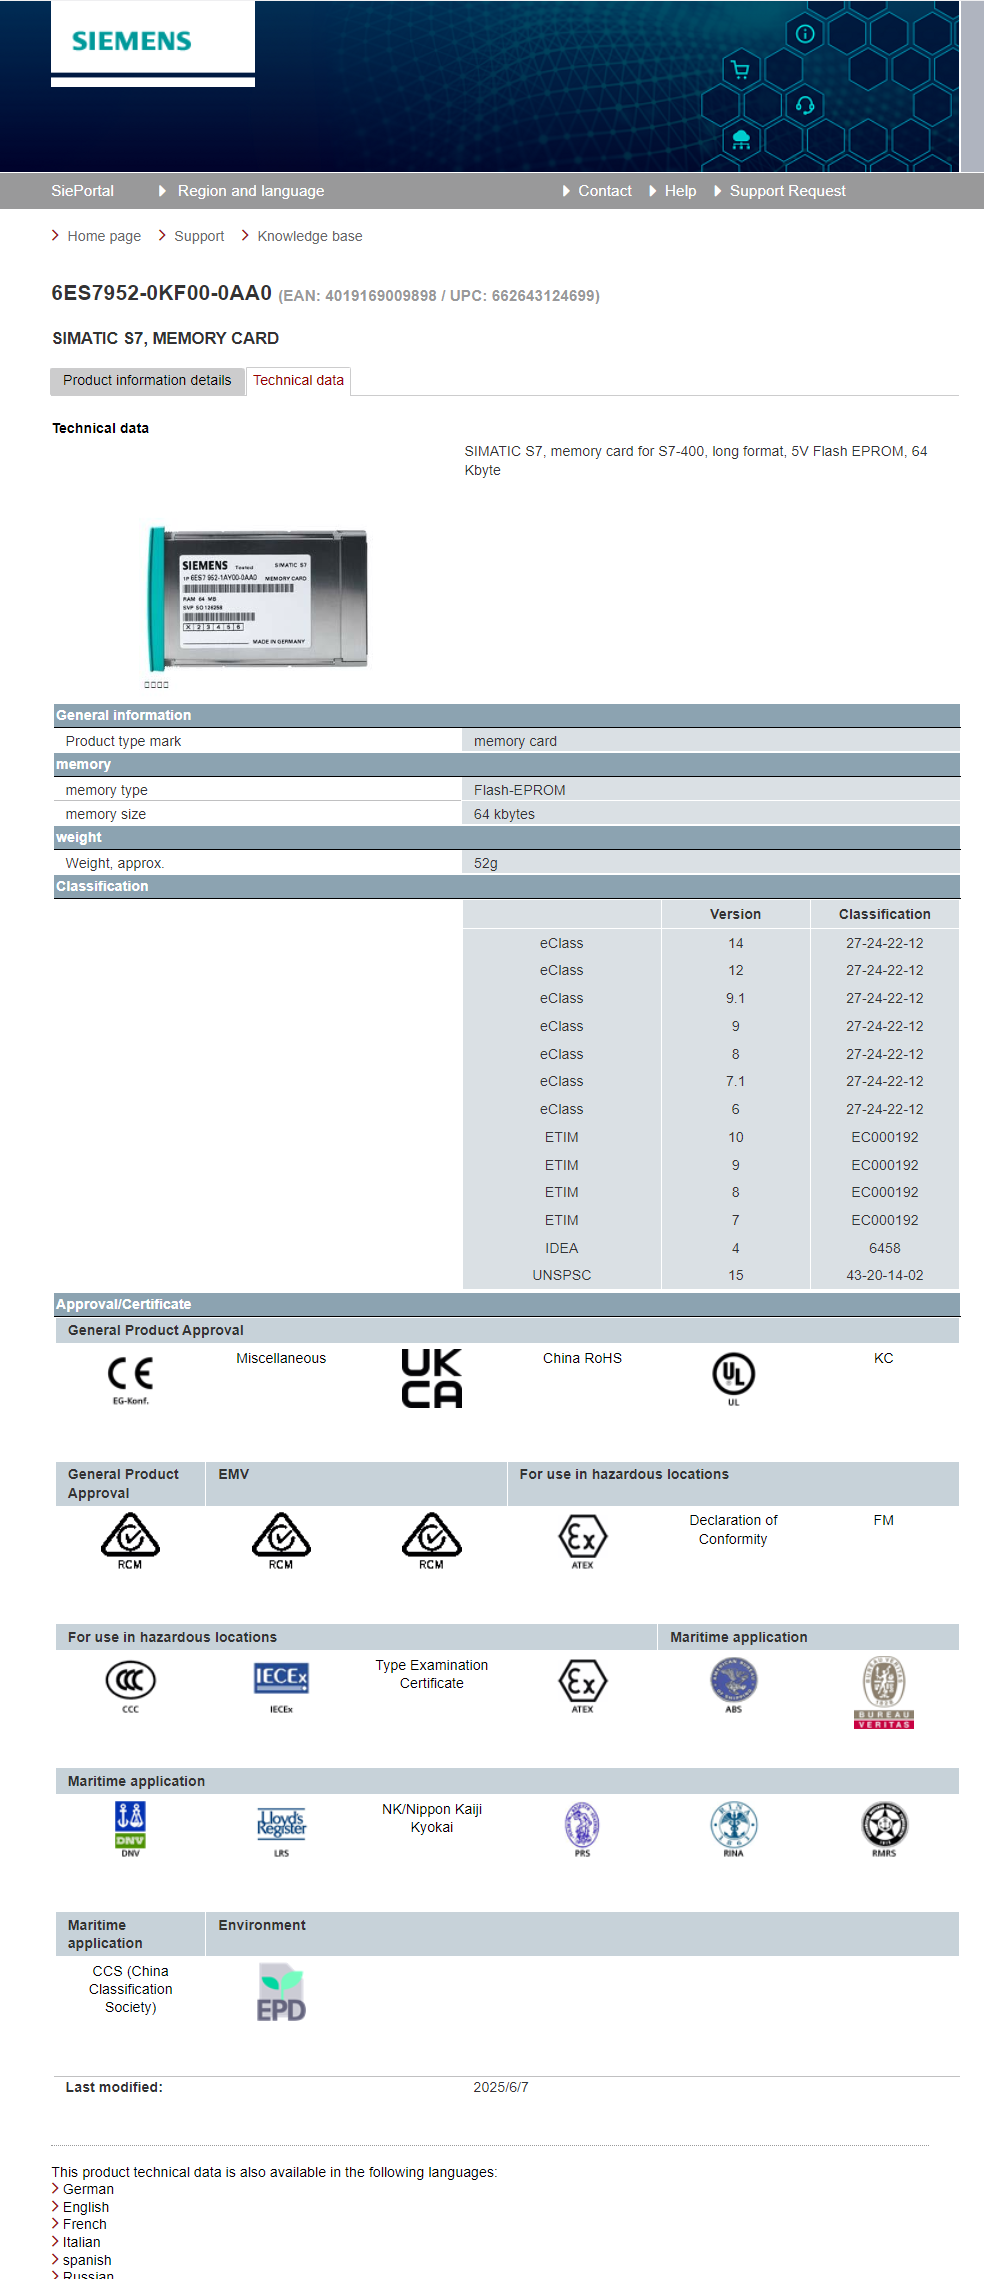Click the memory card product image

258,598
